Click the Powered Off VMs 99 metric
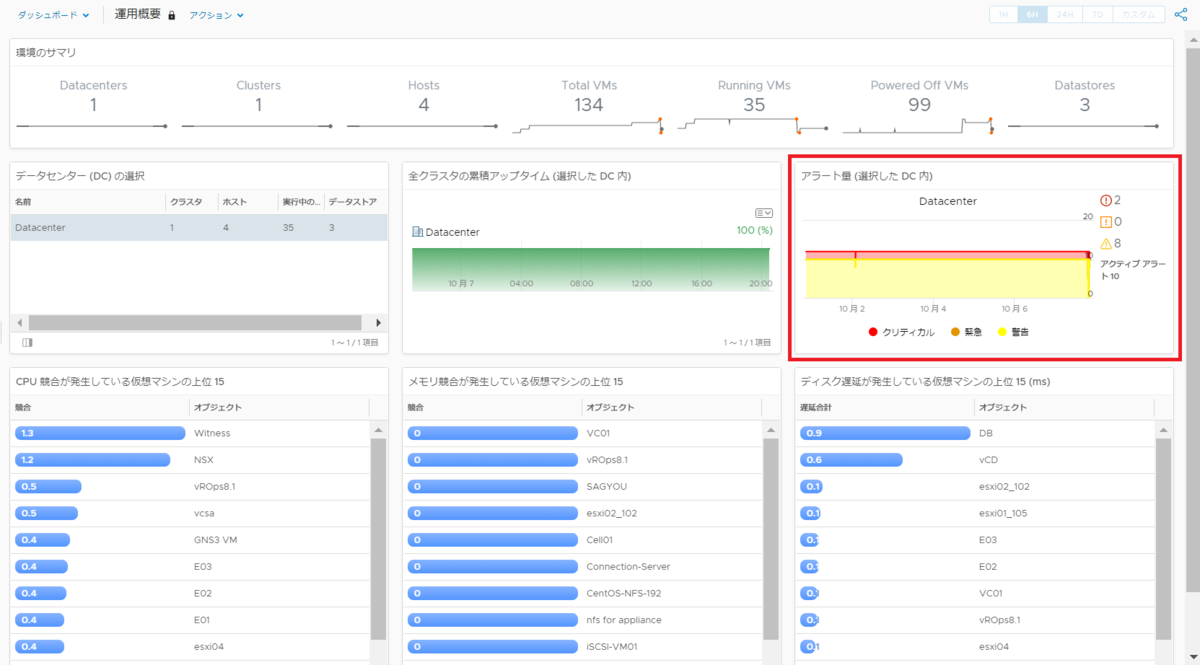1200x665 pixels. pyautogui.click(x=919, y=104)
